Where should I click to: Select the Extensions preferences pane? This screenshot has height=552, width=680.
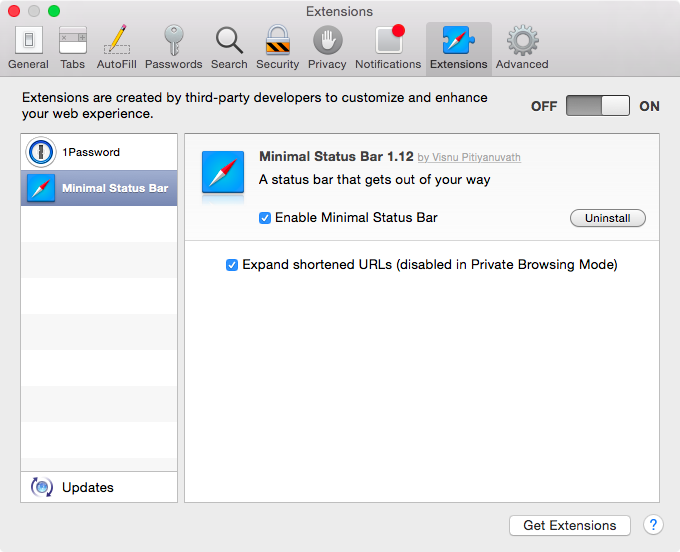coord(458,49)
